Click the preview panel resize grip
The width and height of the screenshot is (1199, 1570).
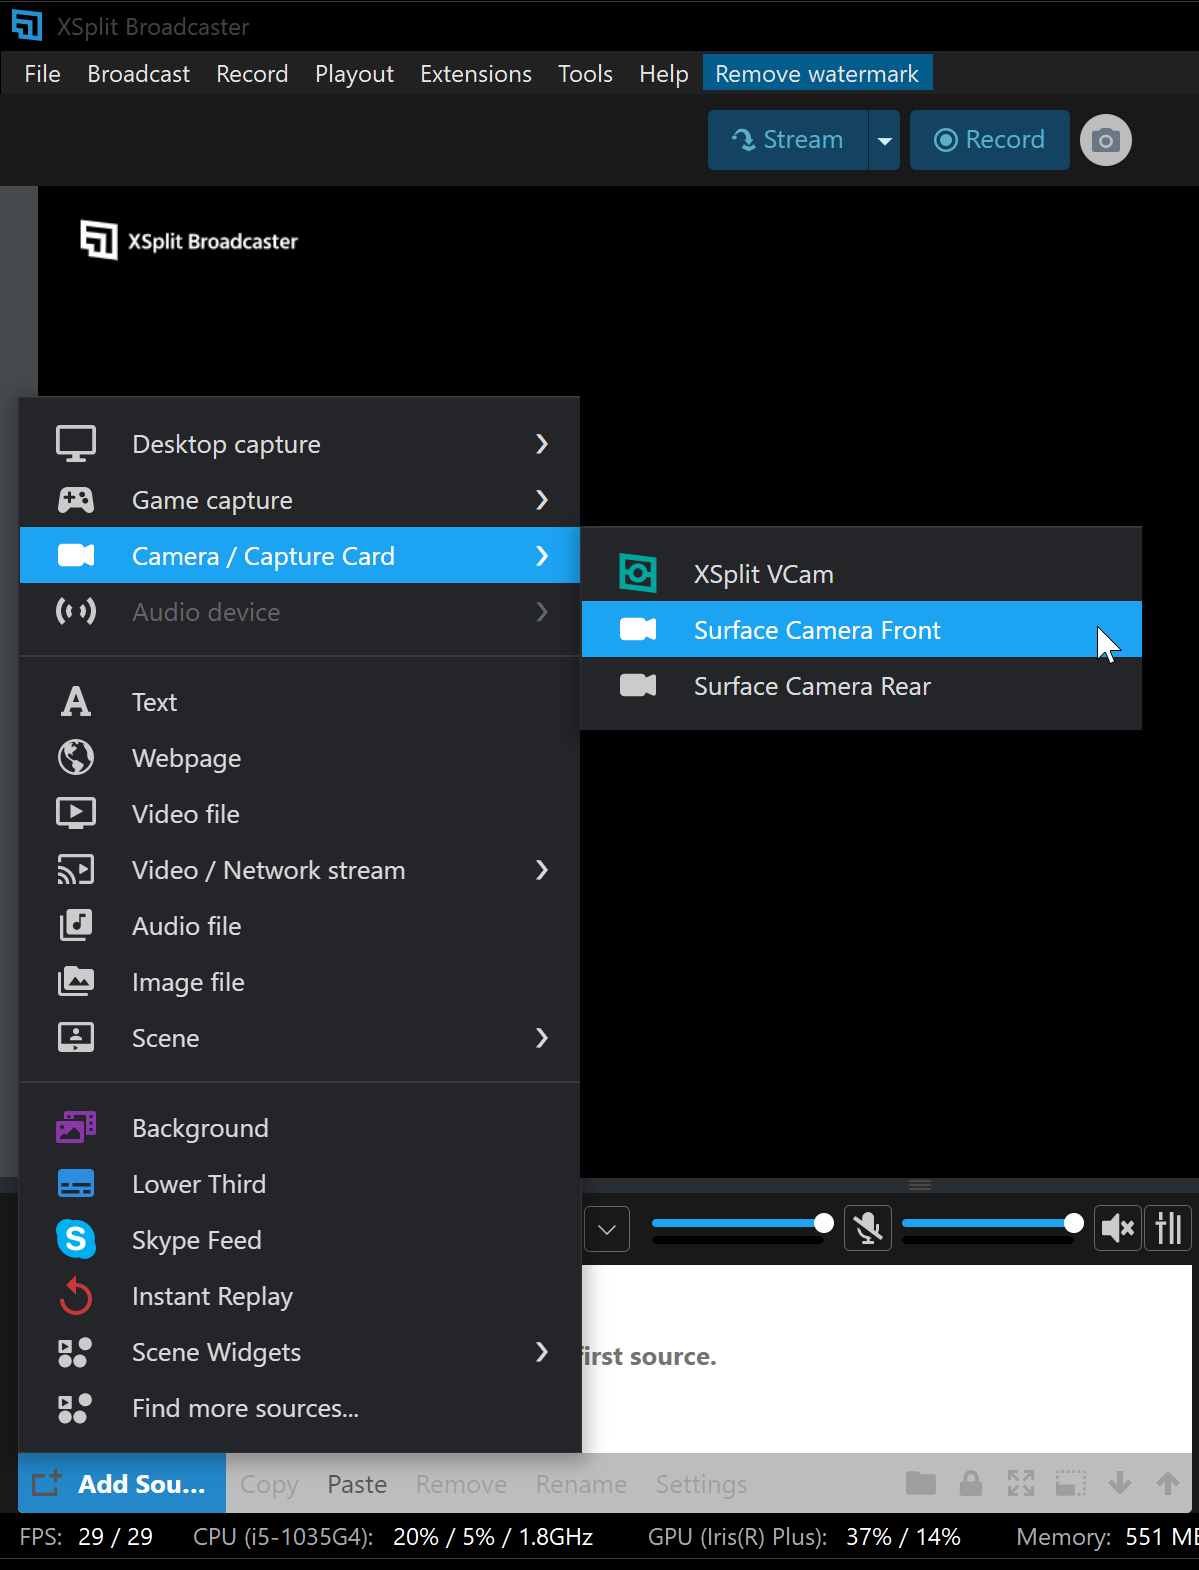(x=920, y=1185)
